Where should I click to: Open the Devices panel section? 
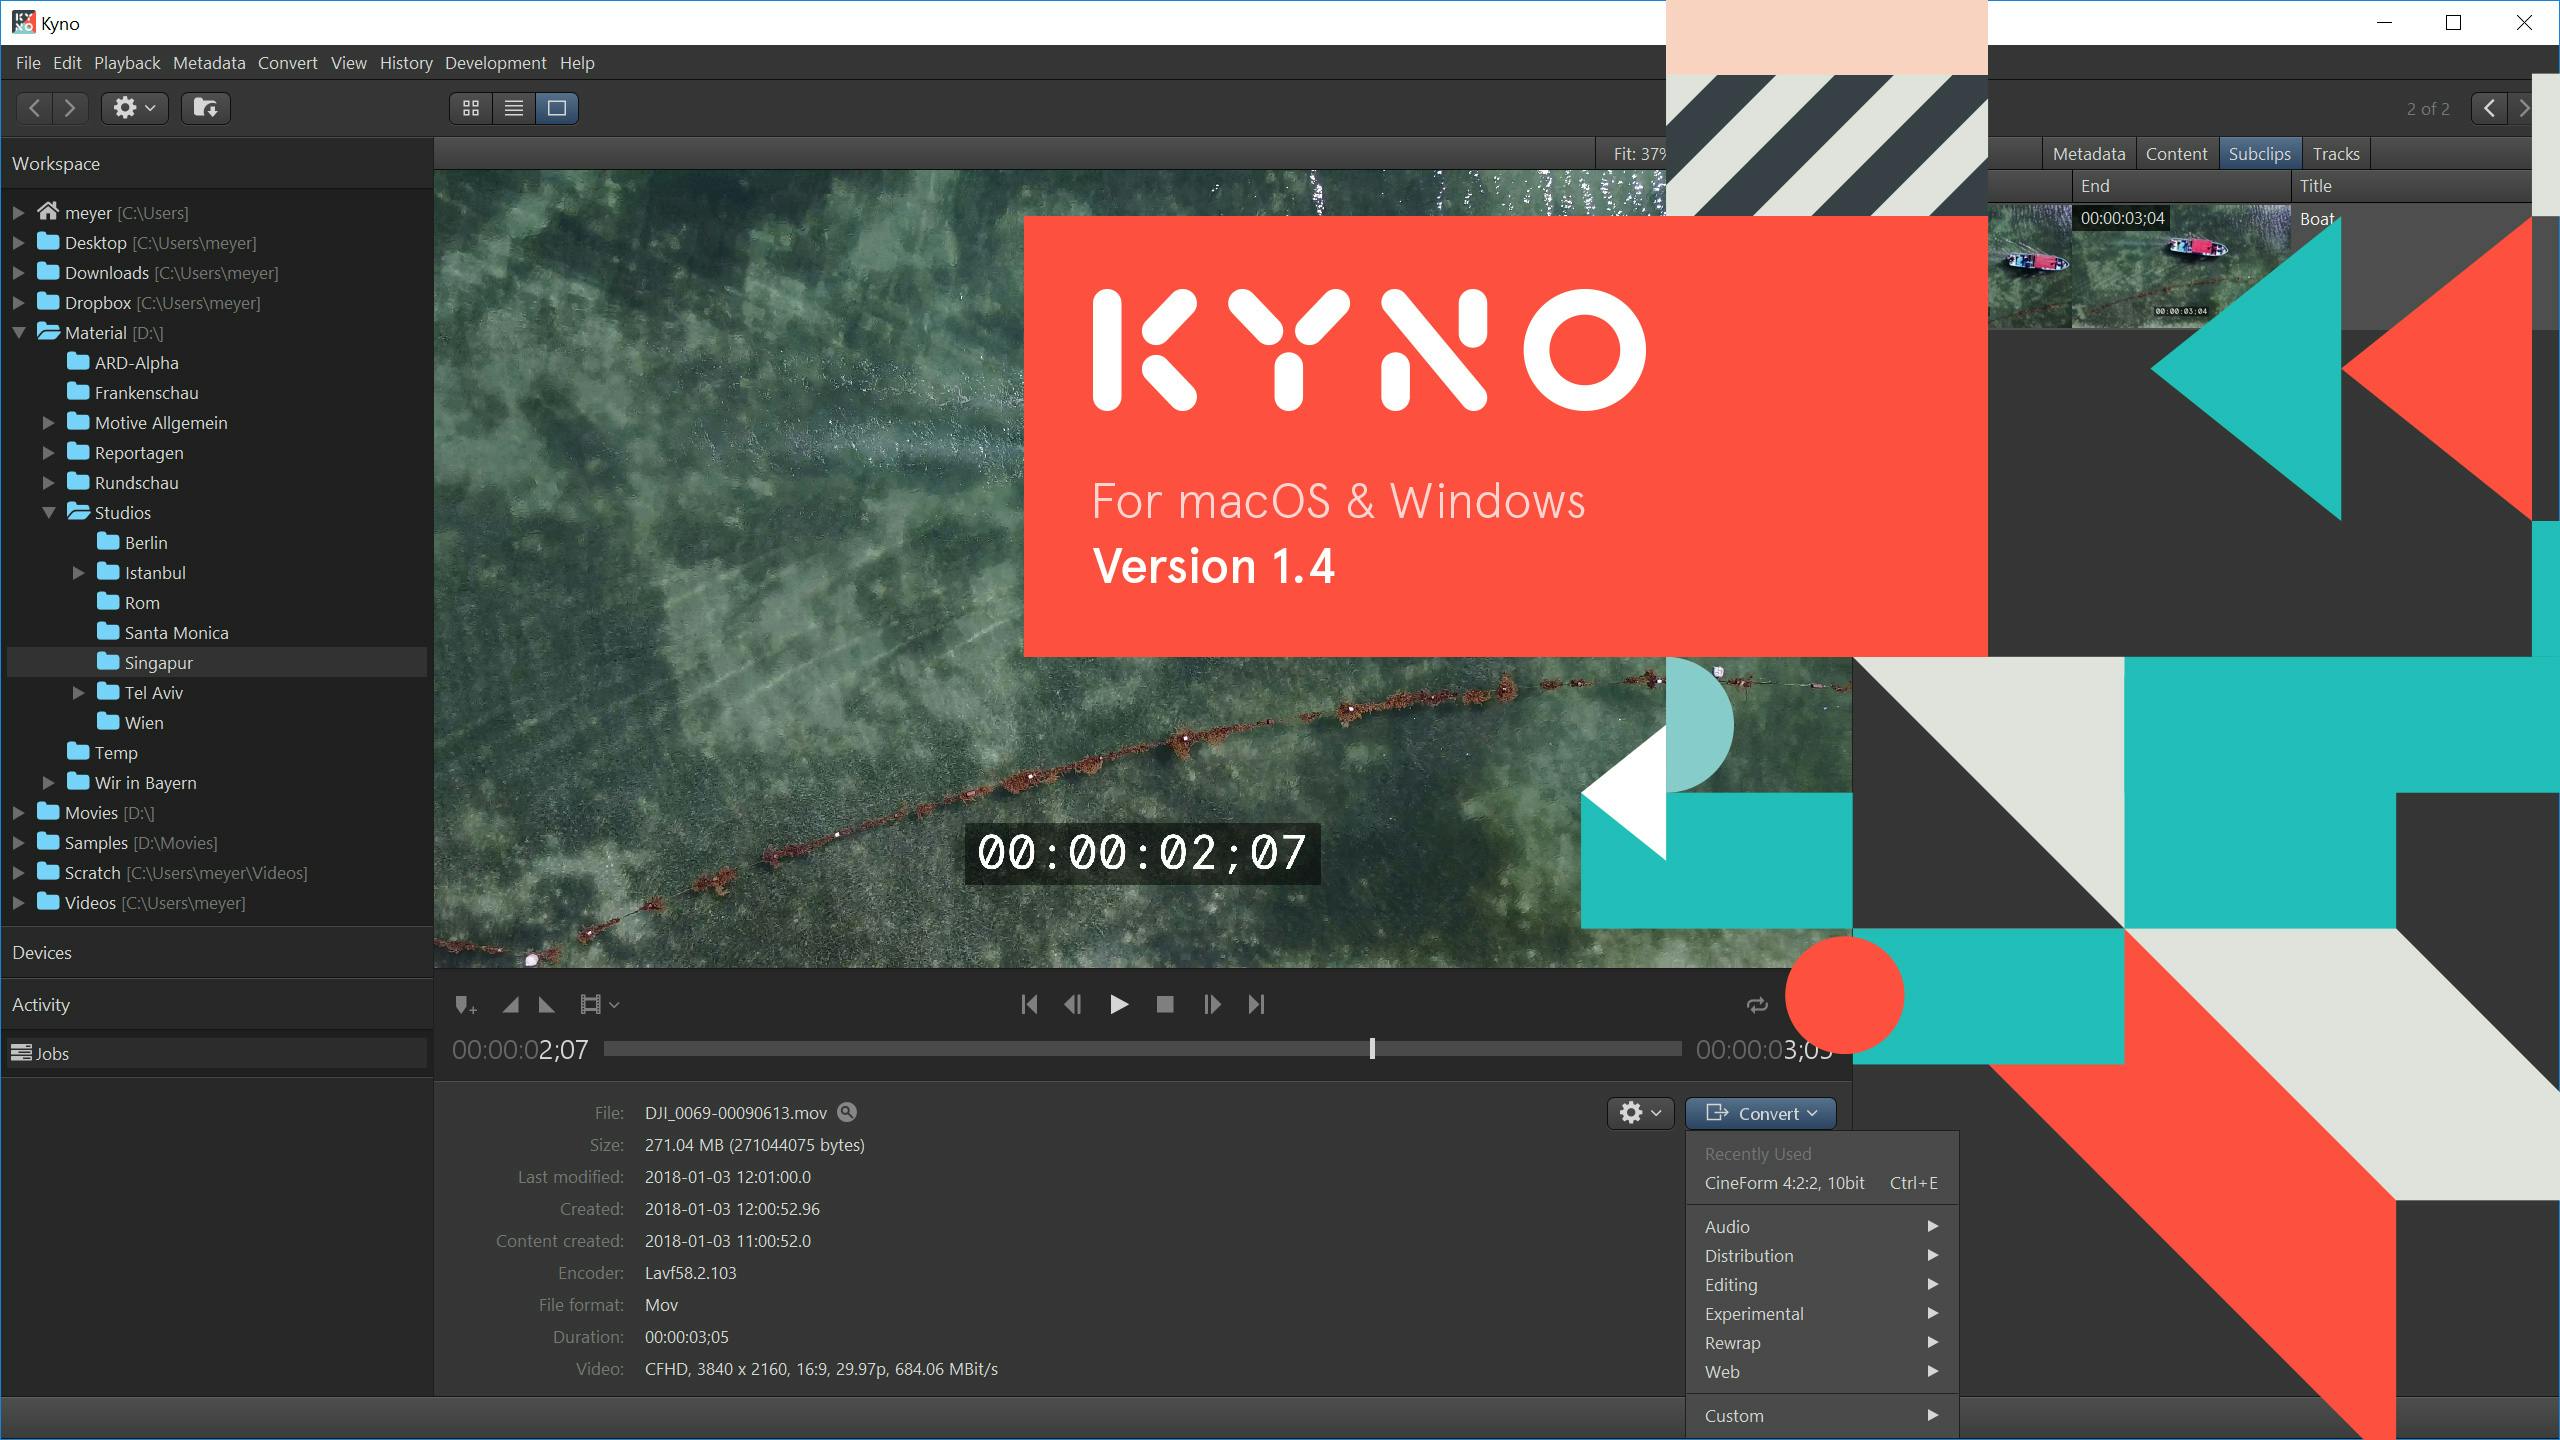pos(217,953)
